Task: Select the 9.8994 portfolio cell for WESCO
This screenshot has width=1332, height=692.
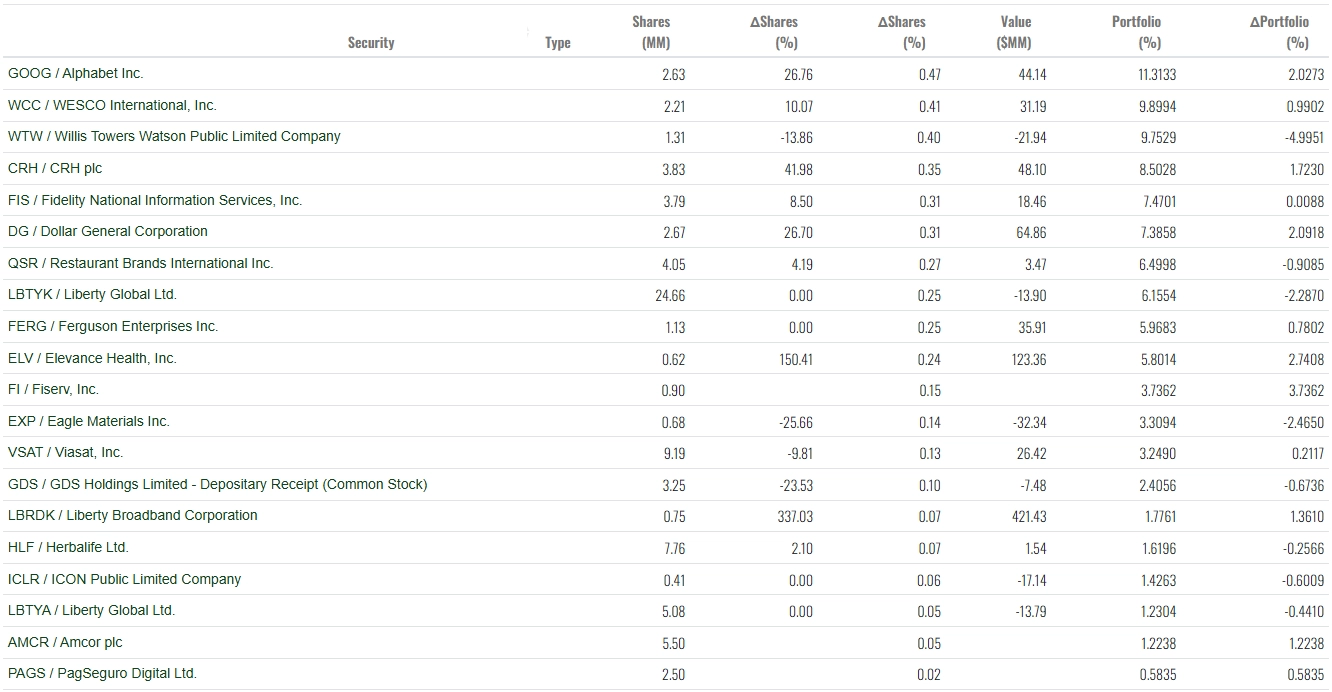Action: [1158, 106]
